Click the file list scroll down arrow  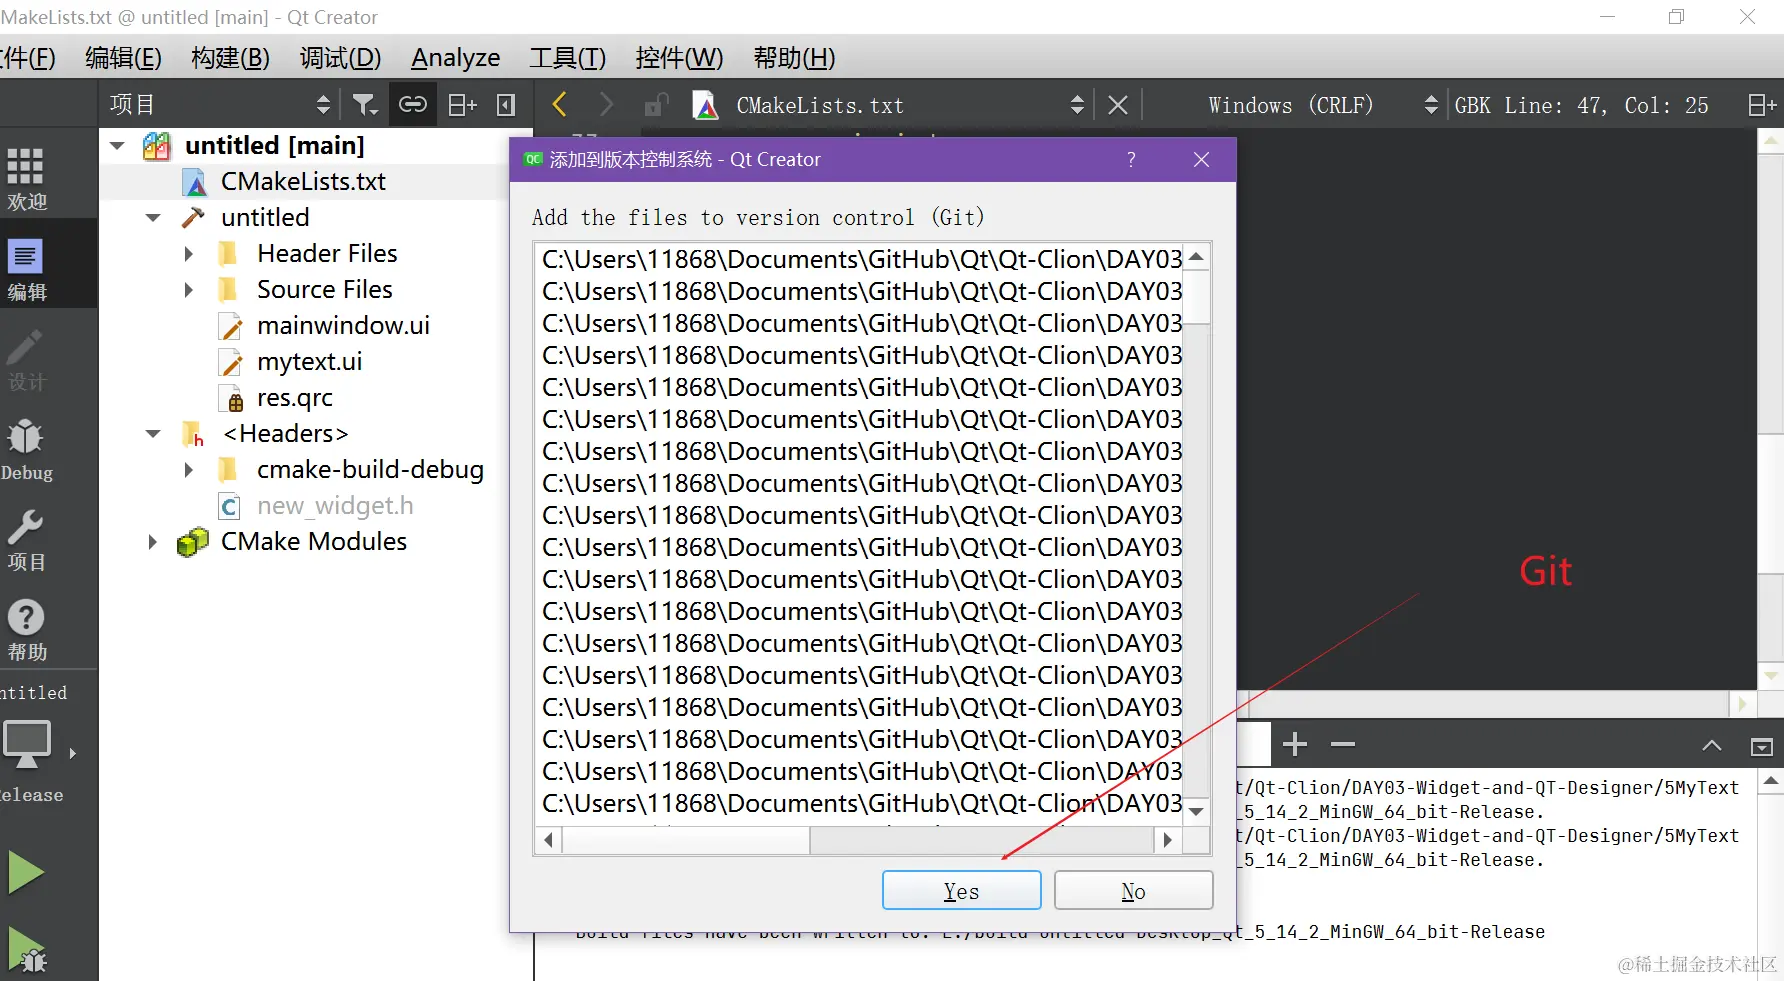tap(1196, 811)
